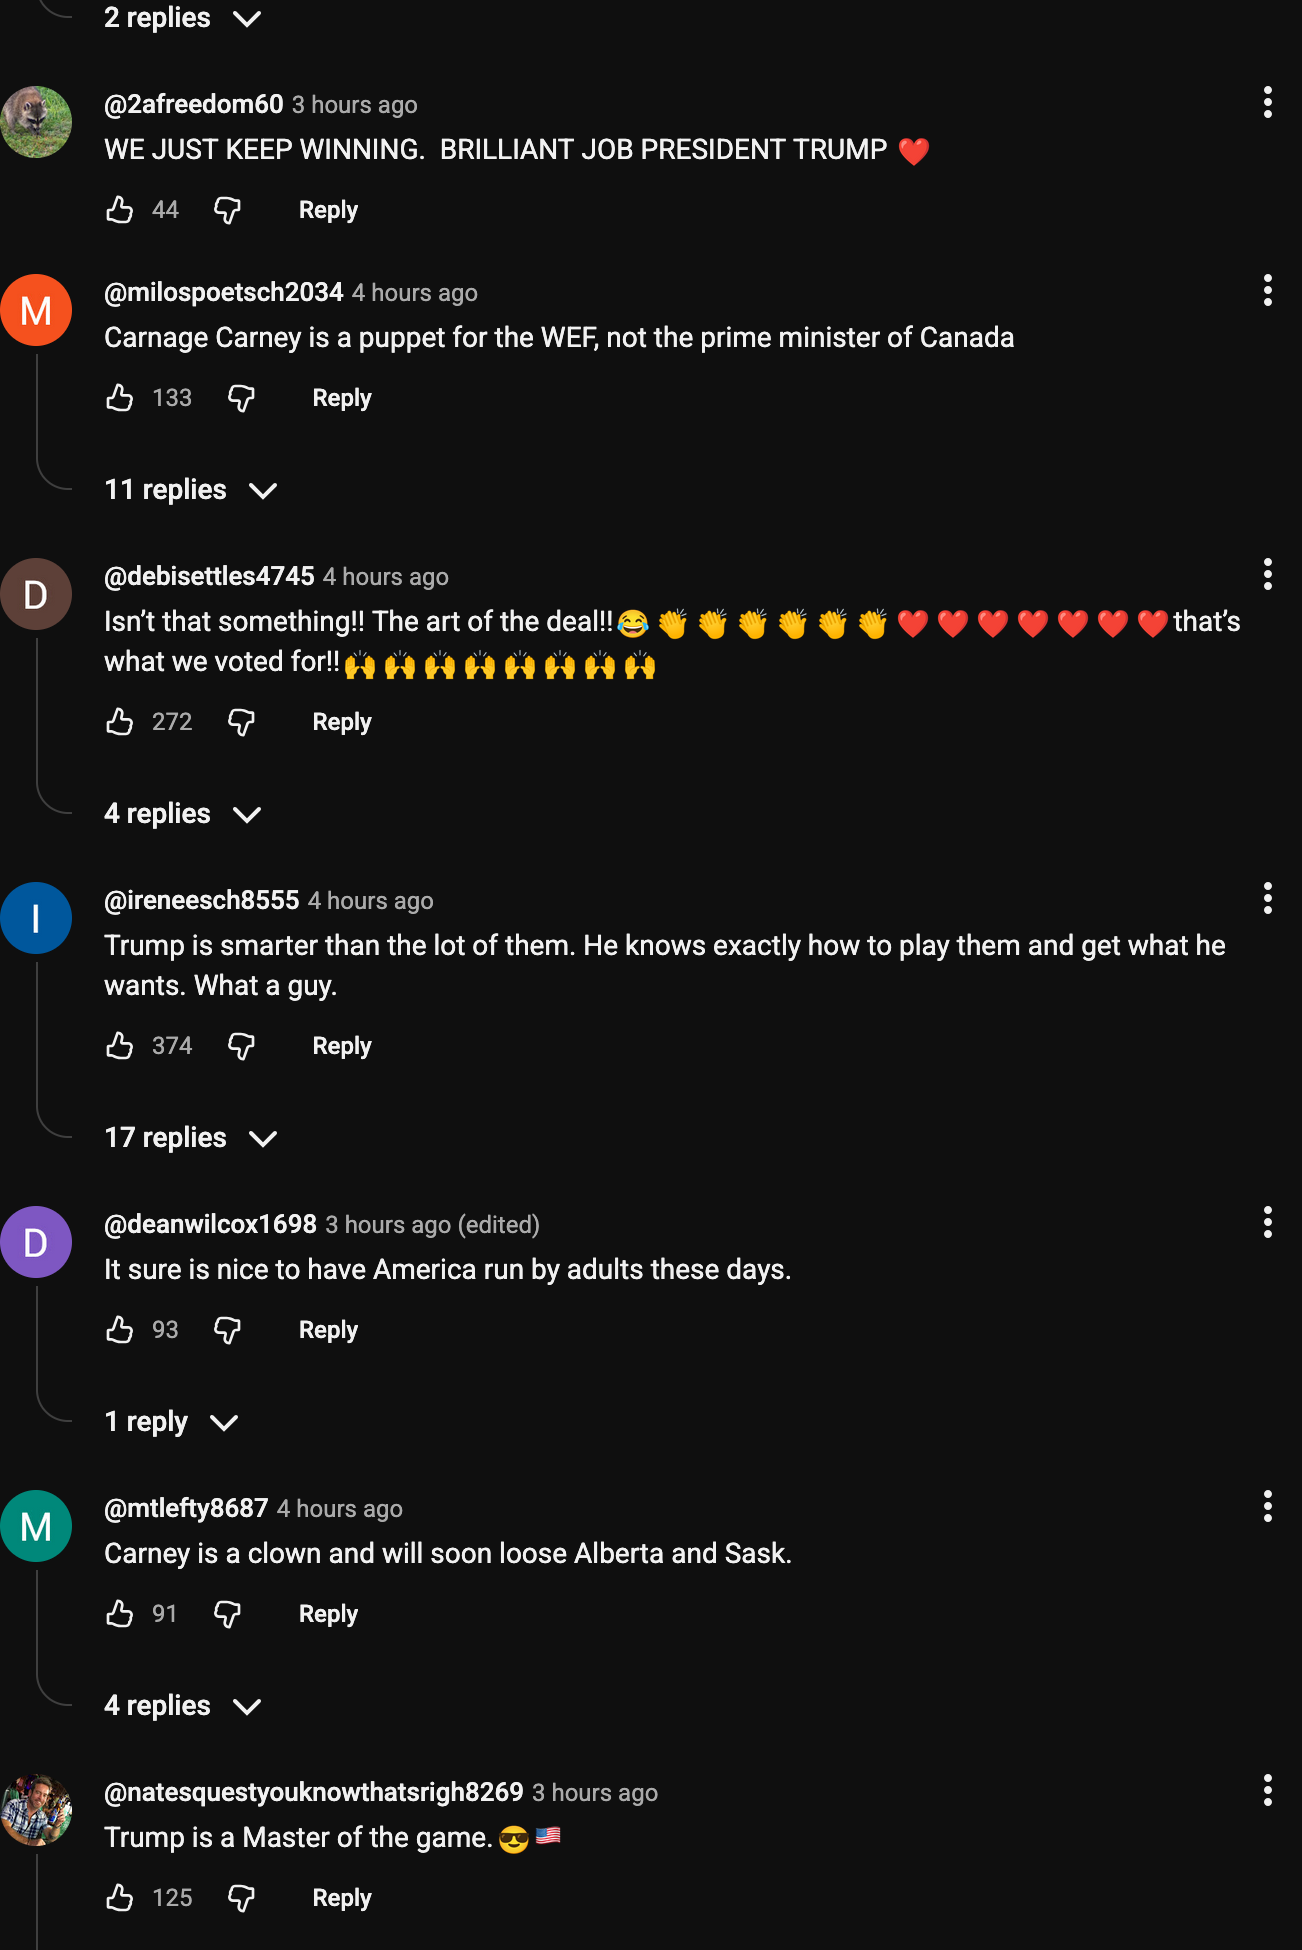
Task: Like @natesquestyouknowthatsrigh8269's comment
Action: click(120, 1898)
